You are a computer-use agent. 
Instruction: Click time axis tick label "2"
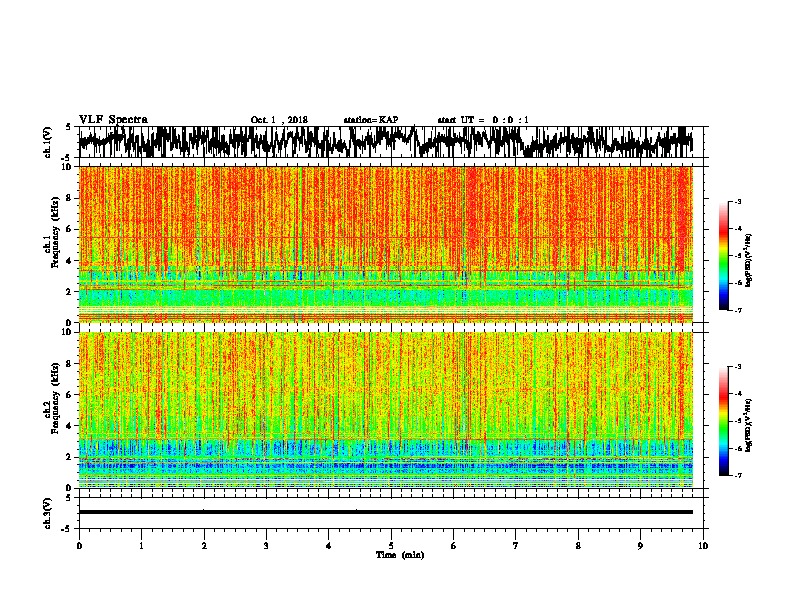(x=204, y=546)
